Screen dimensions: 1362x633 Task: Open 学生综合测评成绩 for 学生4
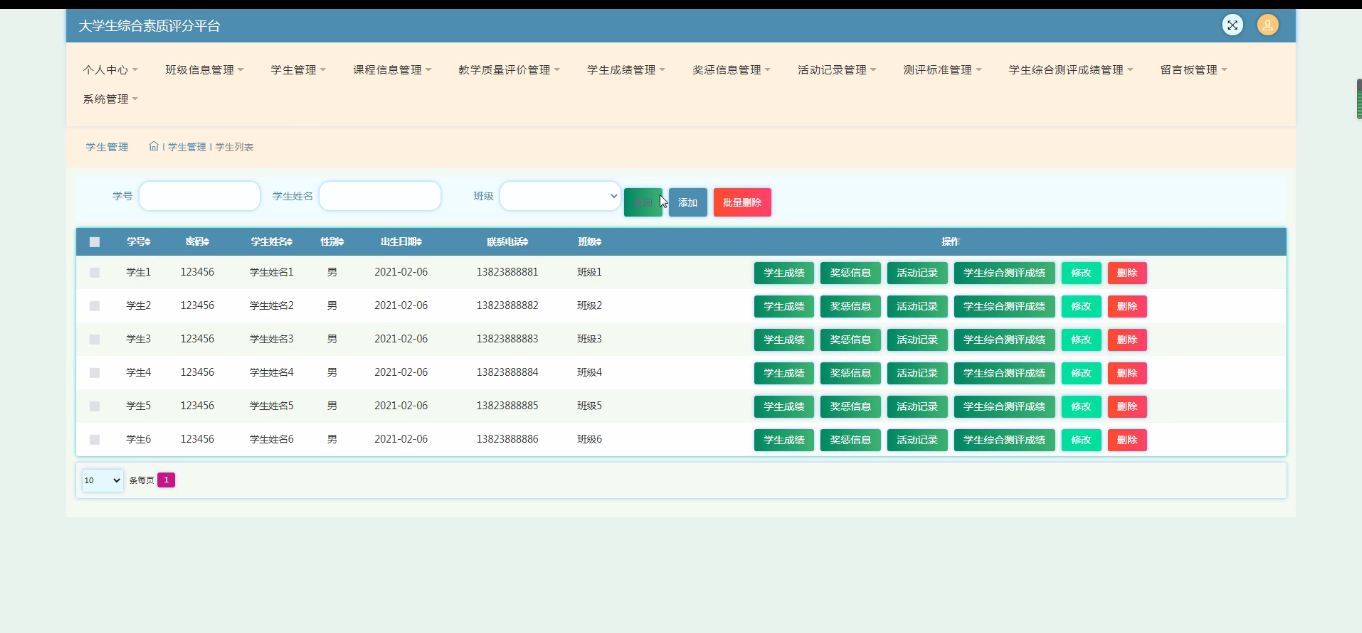tap(1005, 373)
